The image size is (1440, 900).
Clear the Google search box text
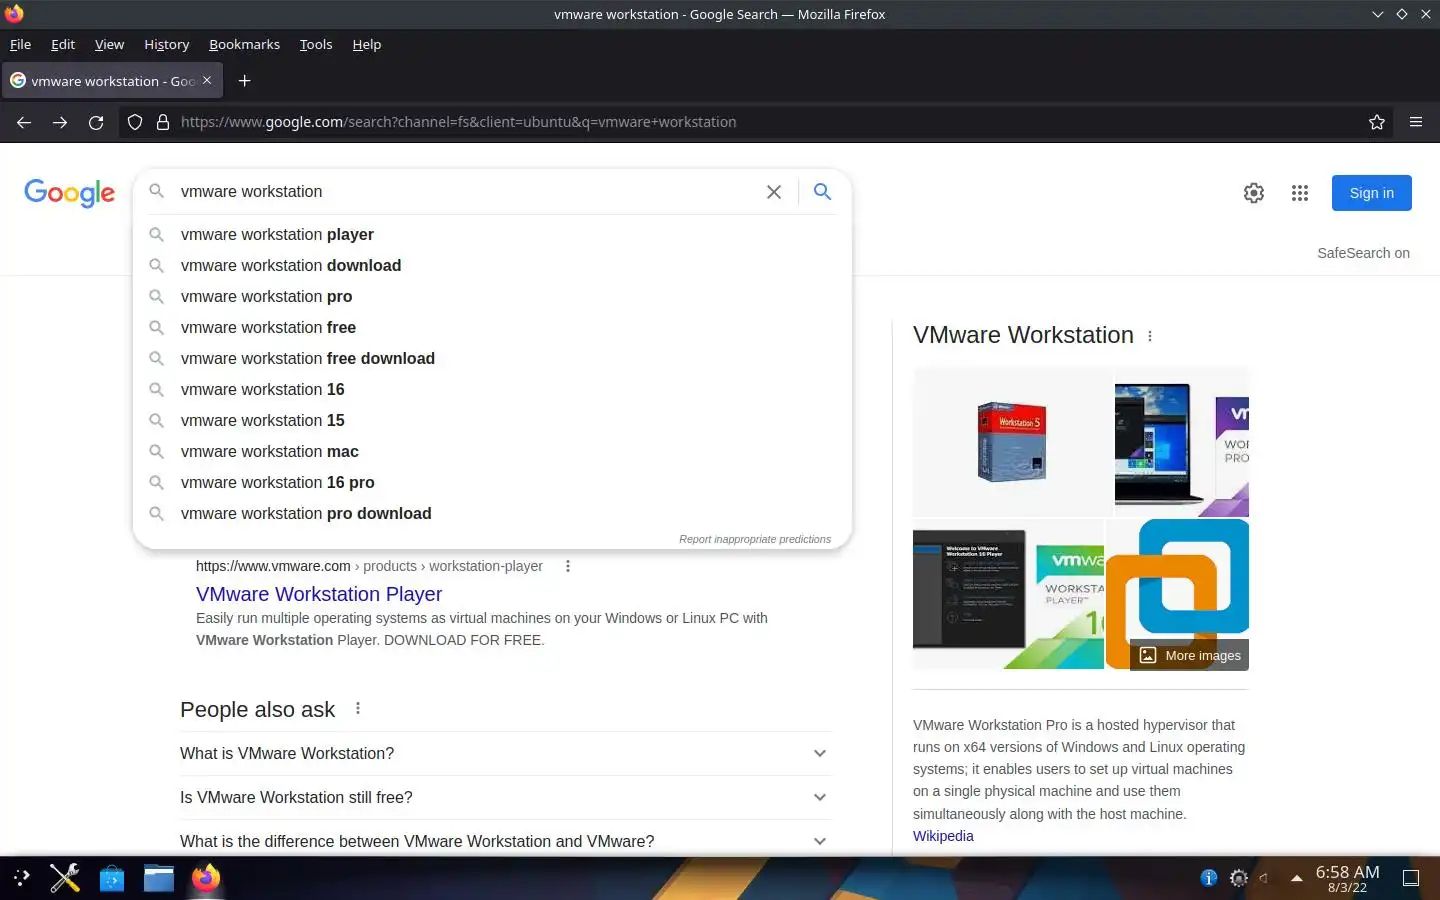(x=774, y=192)
